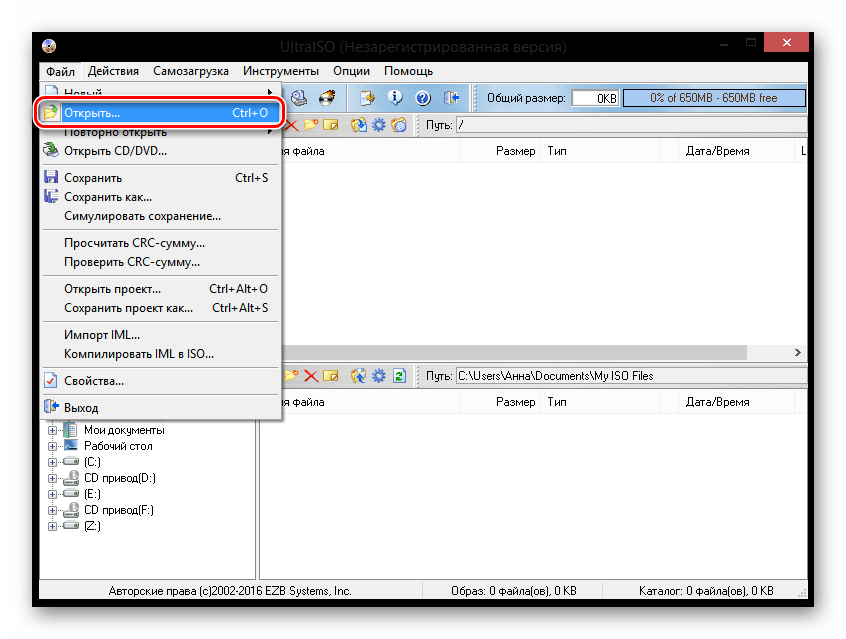Expand the (C:) drive node

[52, 462]
